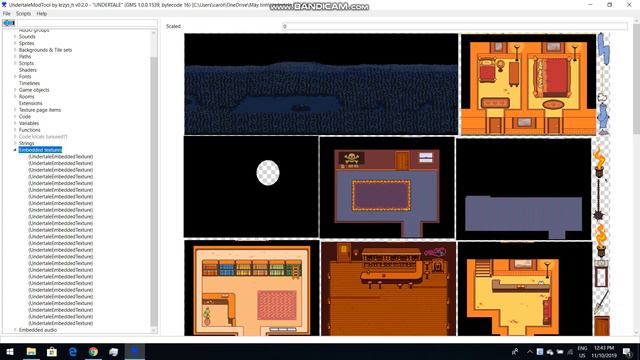Select the Timelines tree item
Image resolution: width=640 pixels, height=360 pixels.
(x=29, y=83)
